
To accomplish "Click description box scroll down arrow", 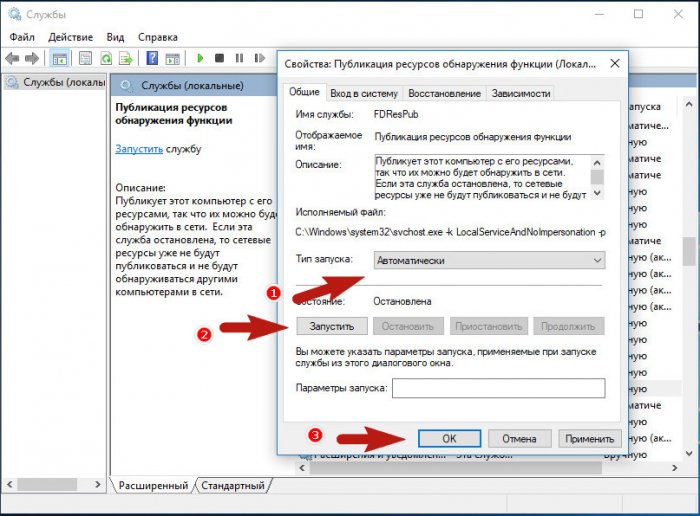I will [x=597, y=193].
